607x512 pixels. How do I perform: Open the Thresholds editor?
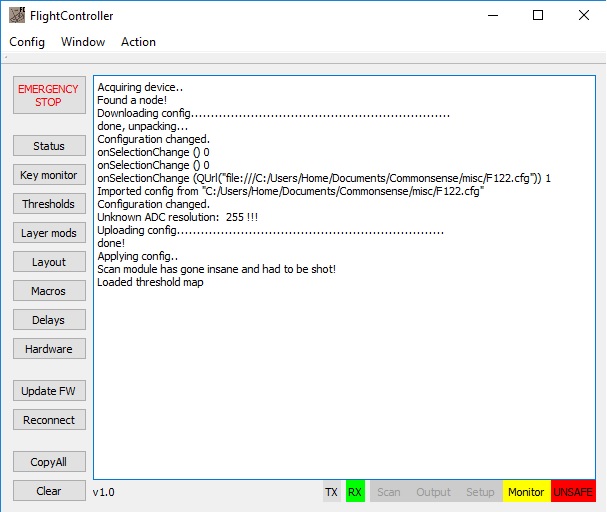(49, 204)
